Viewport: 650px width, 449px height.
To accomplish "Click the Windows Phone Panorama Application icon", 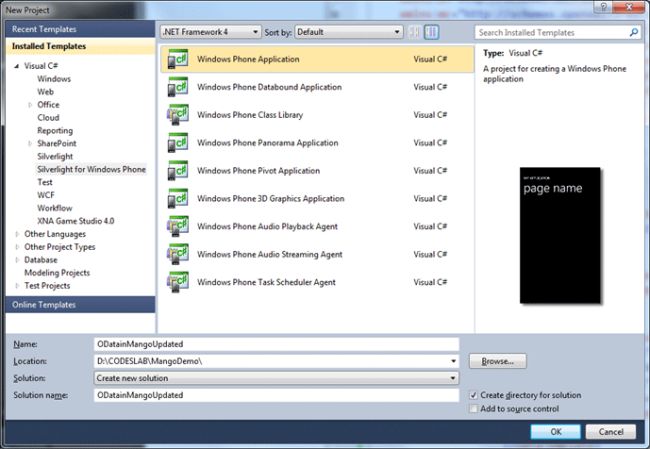I will point(178,143).
